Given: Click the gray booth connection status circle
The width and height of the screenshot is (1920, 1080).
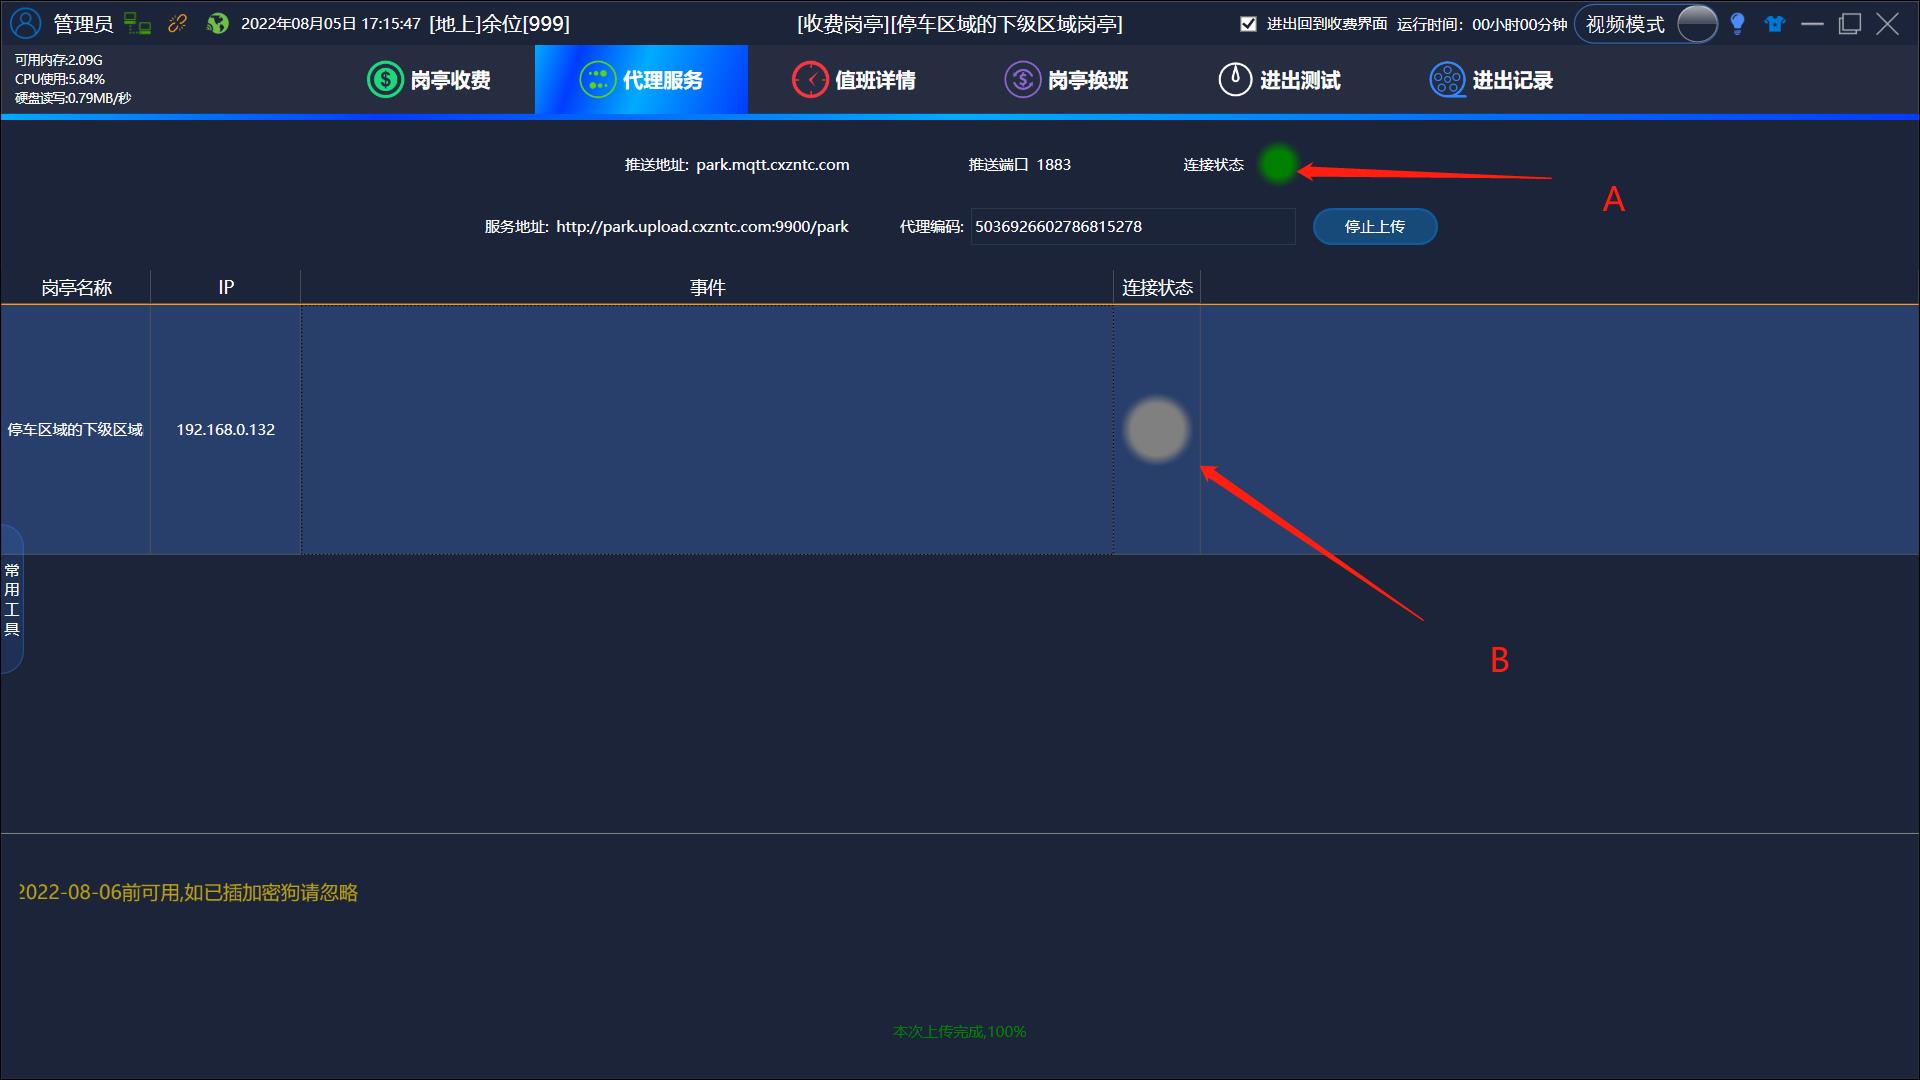Looking at the screenshot, I should (1157, 430).
